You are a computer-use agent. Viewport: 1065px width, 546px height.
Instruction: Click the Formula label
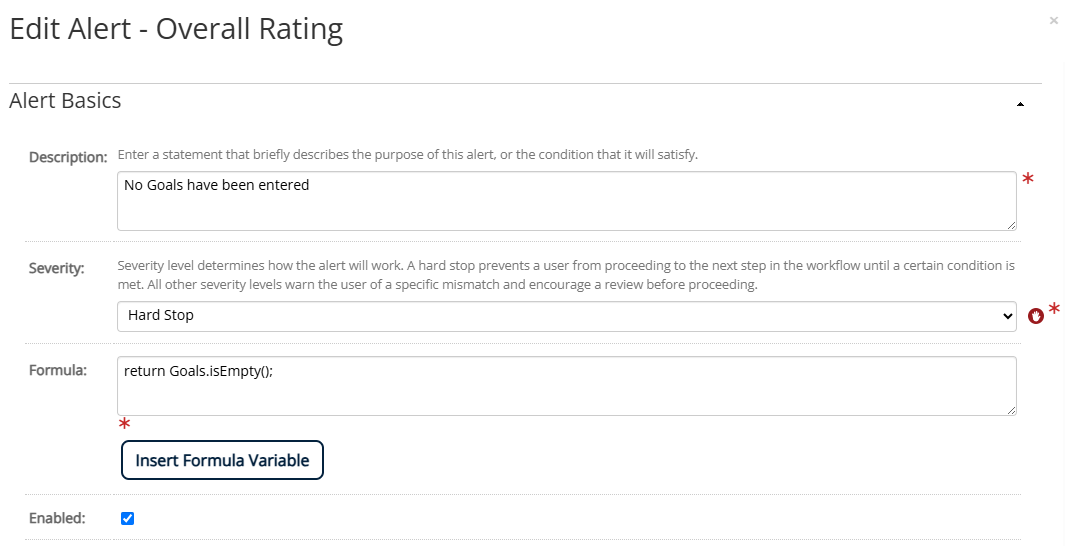point(58,370)
